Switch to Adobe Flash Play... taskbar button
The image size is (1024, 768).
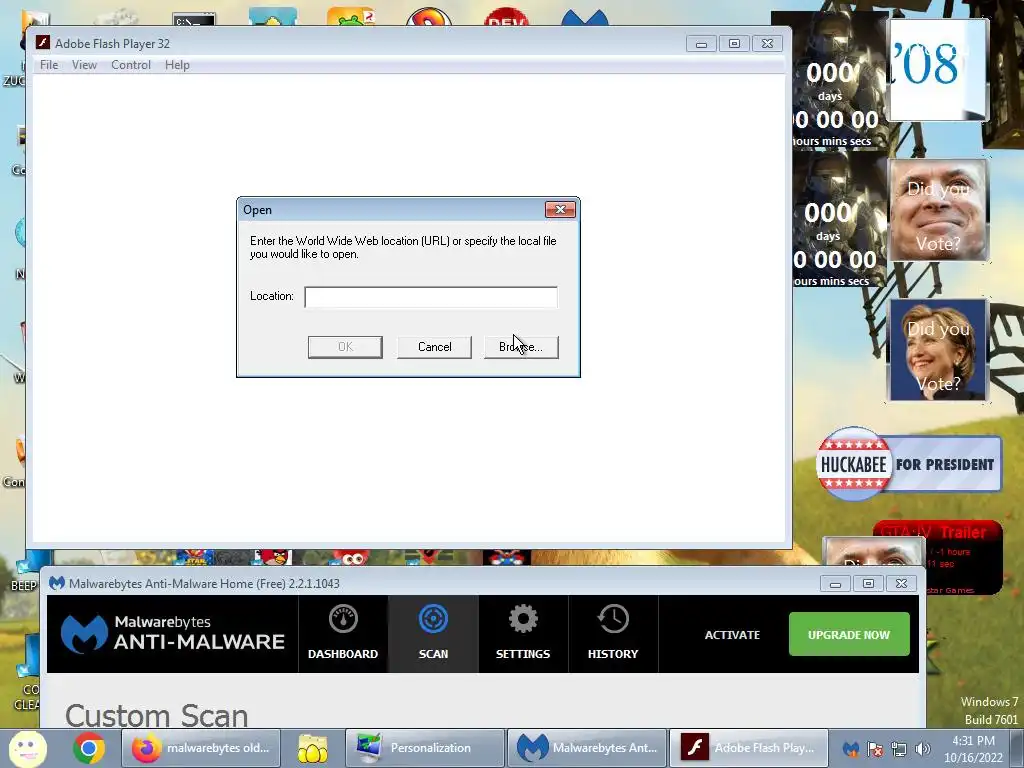pos(749,748)
